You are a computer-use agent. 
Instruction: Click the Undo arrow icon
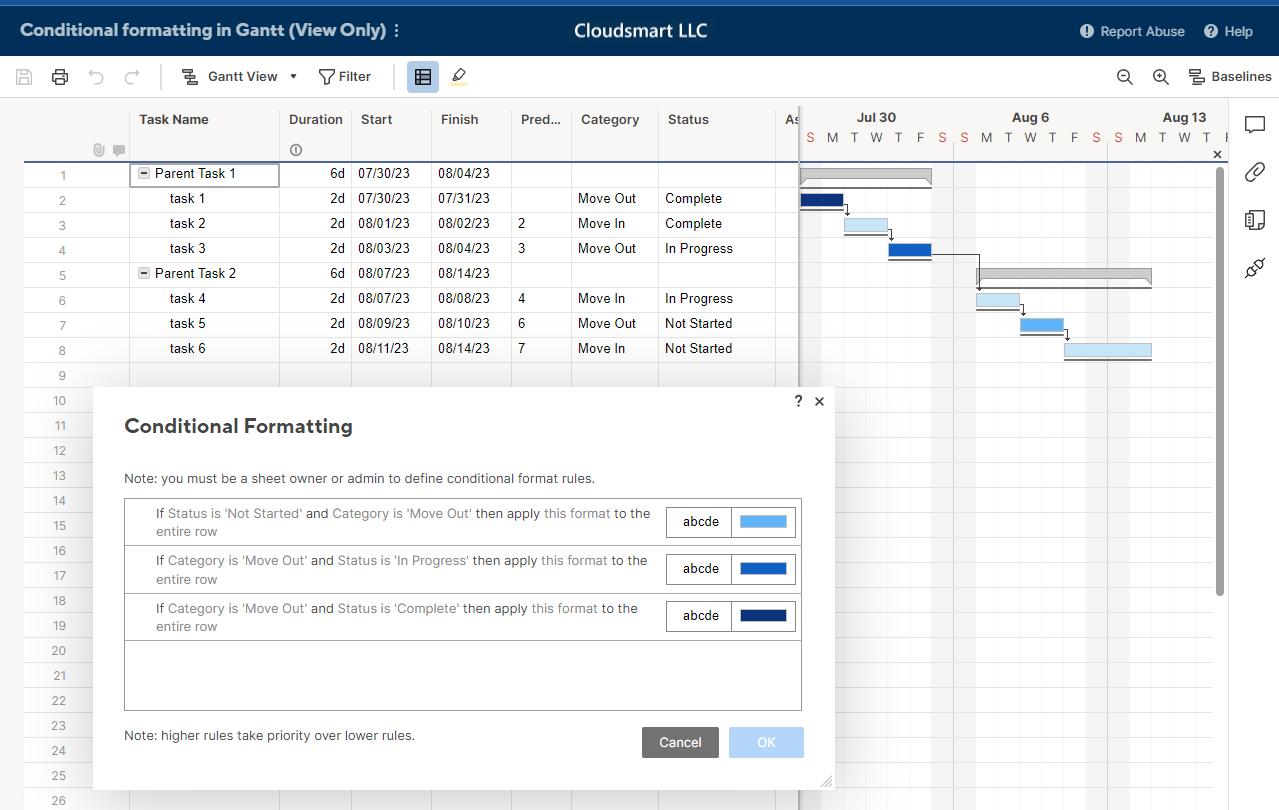tap(95, 77)
